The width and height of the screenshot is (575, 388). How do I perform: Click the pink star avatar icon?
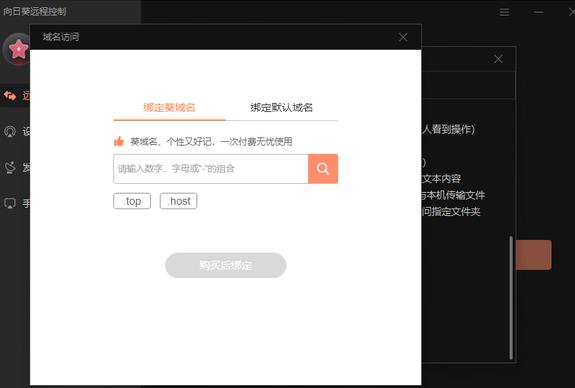[x=18, y=49]
